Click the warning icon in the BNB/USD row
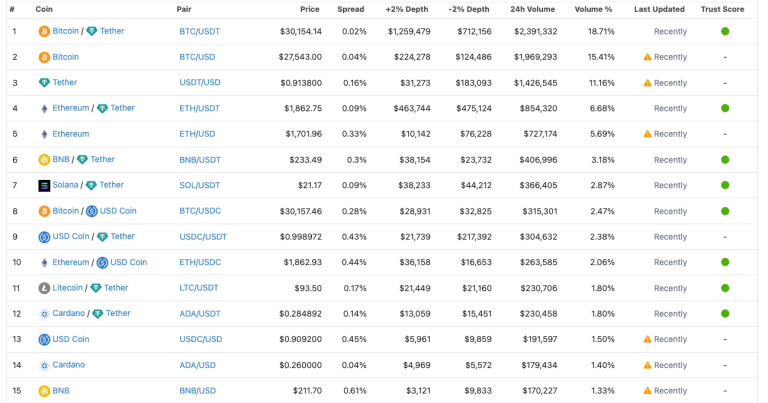 click(647, 391)
